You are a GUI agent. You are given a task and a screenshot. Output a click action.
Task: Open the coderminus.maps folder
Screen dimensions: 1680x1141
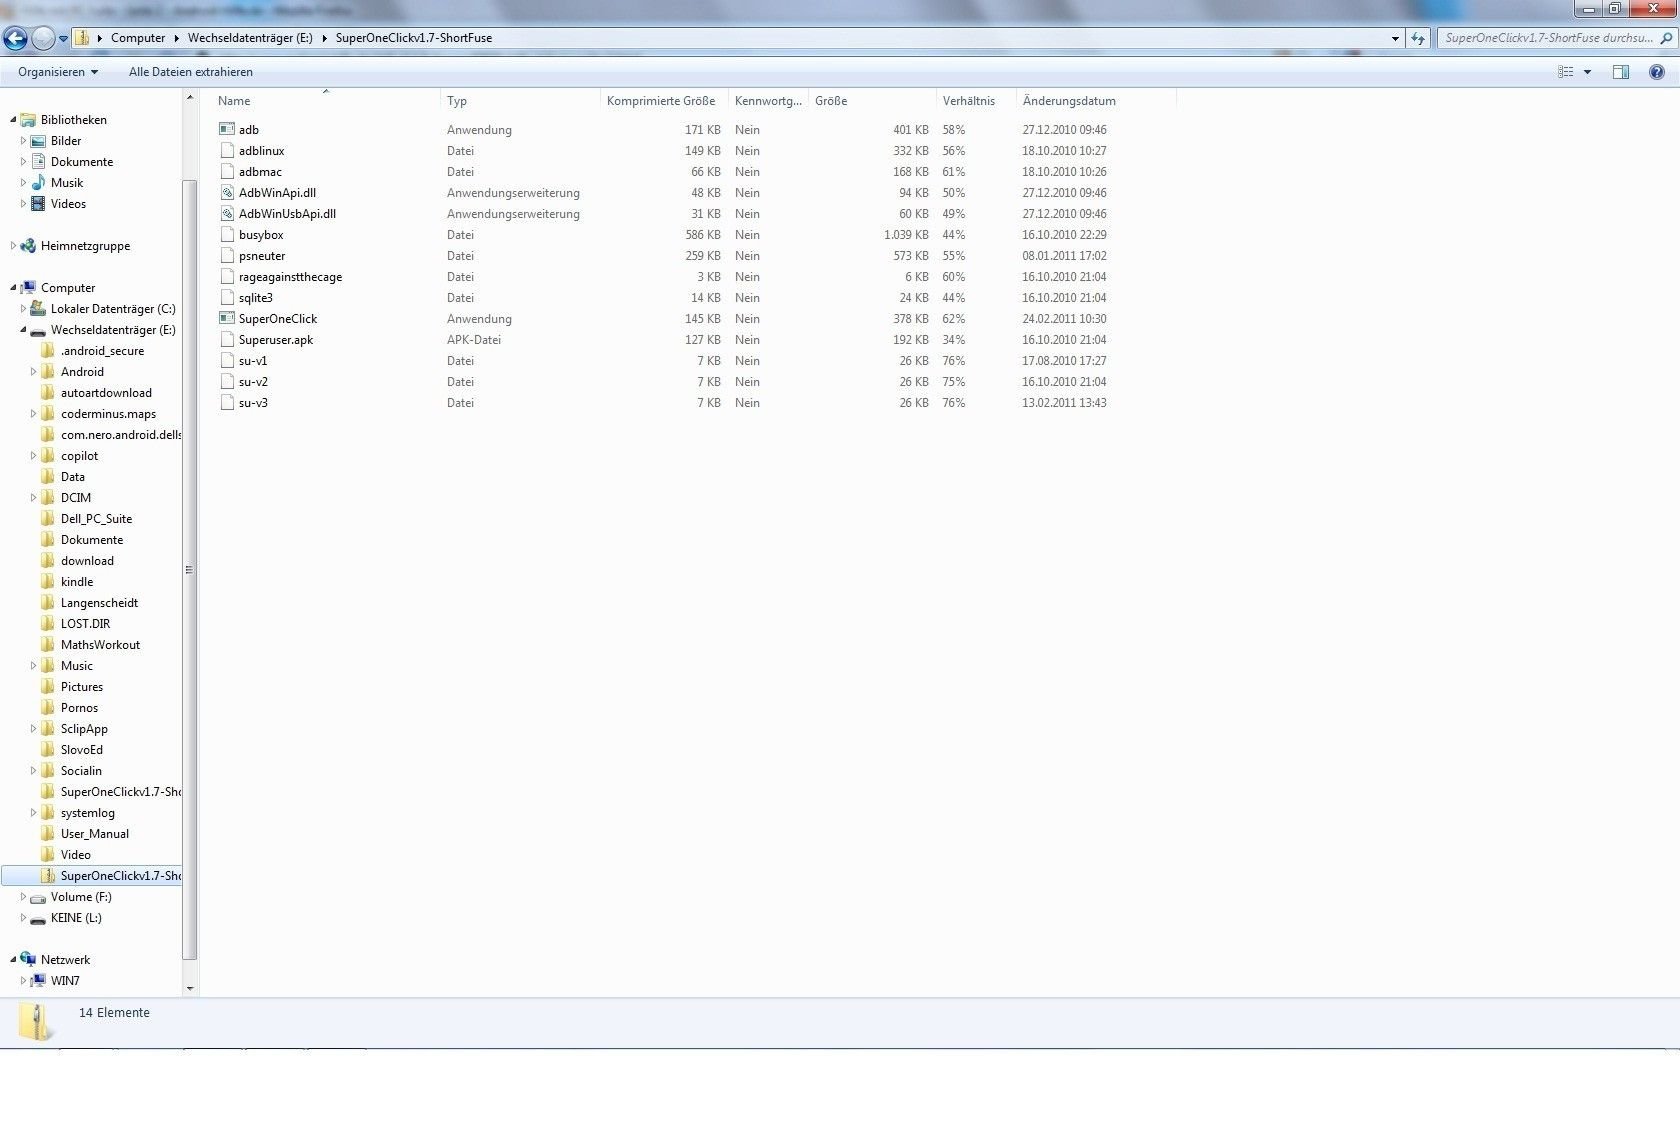(106, 414)
